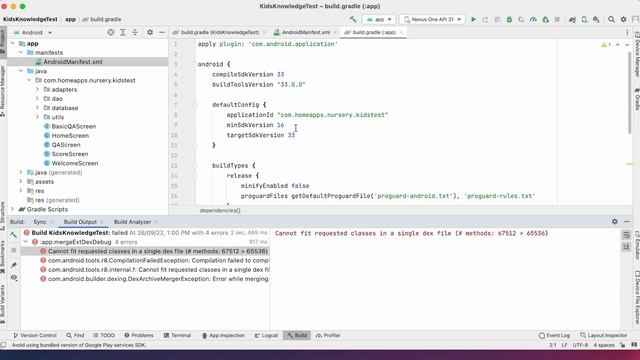Close the build.gradle (:app) tab
The image size is (640, 360).
(401, 32)
